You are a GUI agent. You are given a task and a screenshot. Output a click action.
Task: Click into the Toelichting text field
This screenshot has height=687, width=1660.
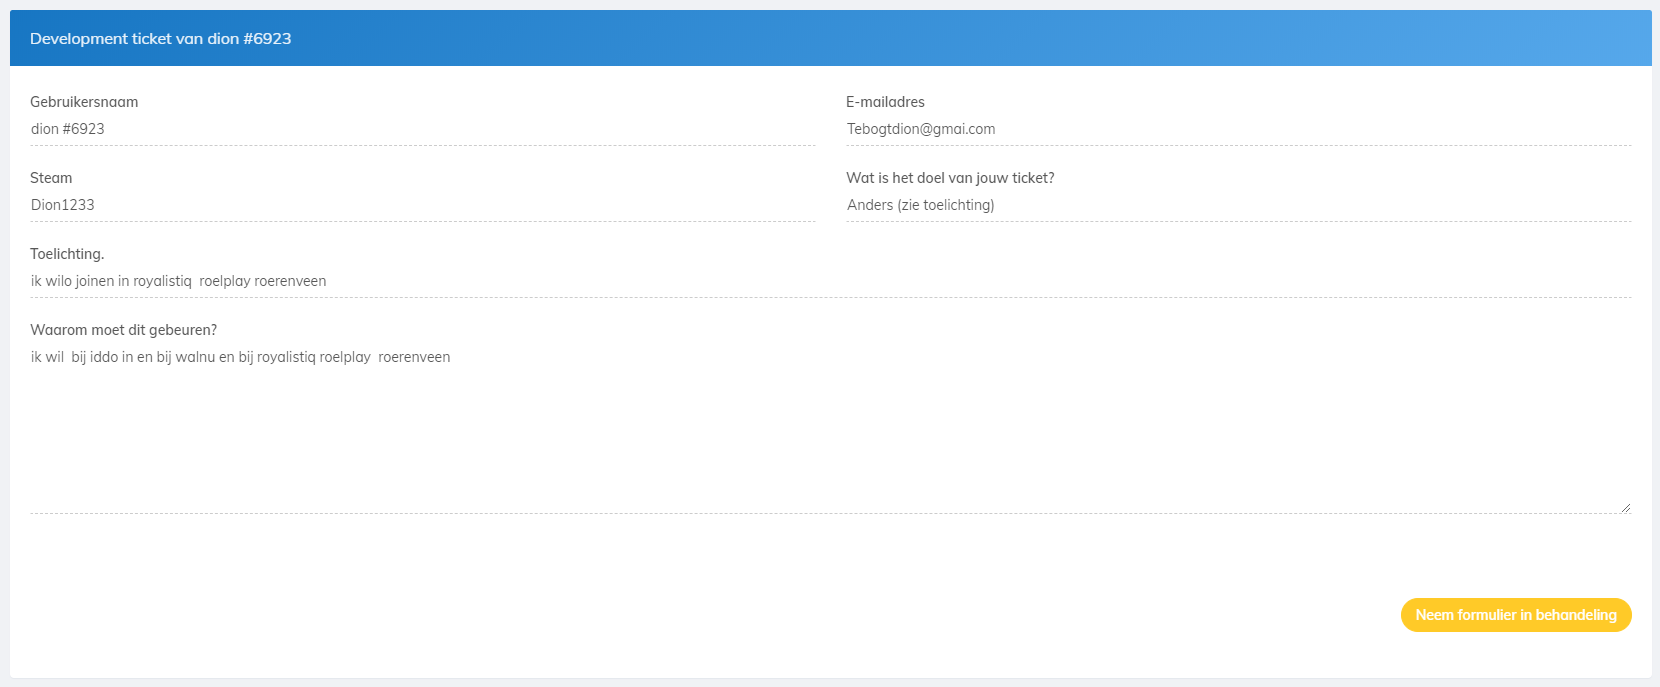tap(830, 281)
